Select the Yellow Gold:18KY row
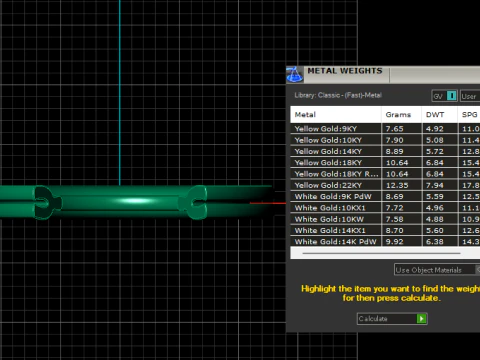 (x=385, y=163)
